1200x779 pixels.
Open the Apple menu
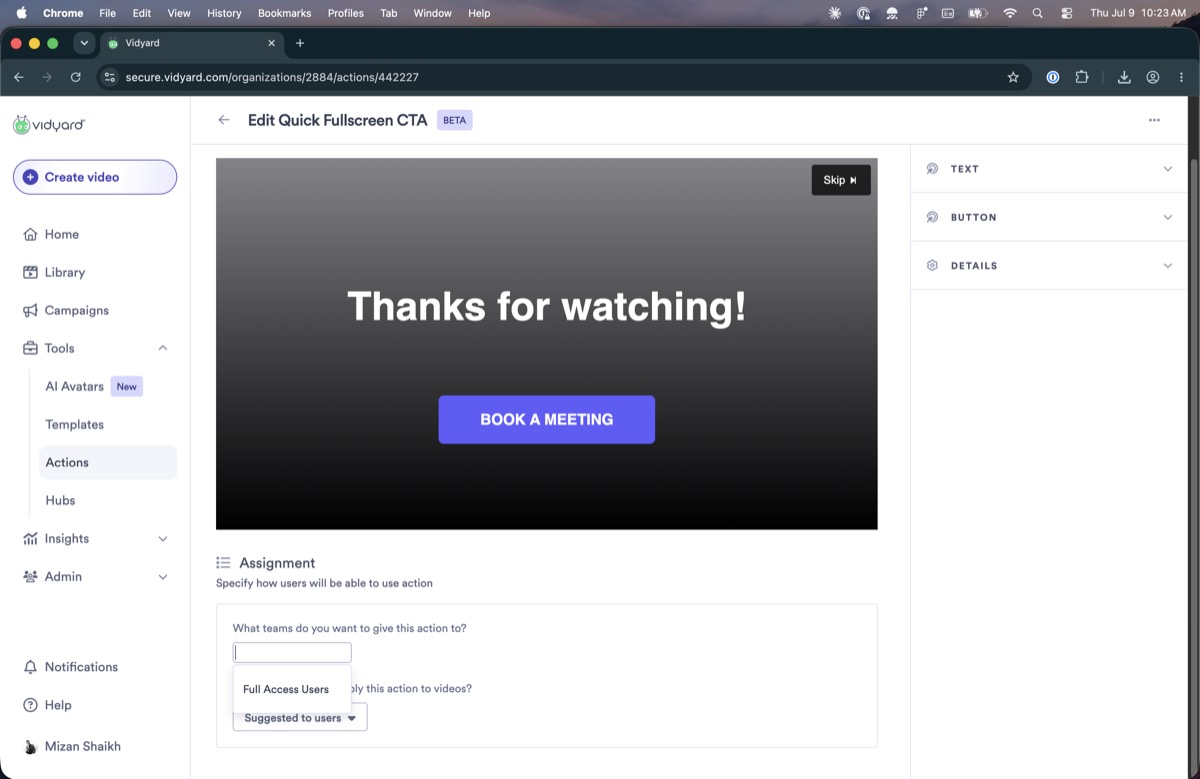point(21,13)
